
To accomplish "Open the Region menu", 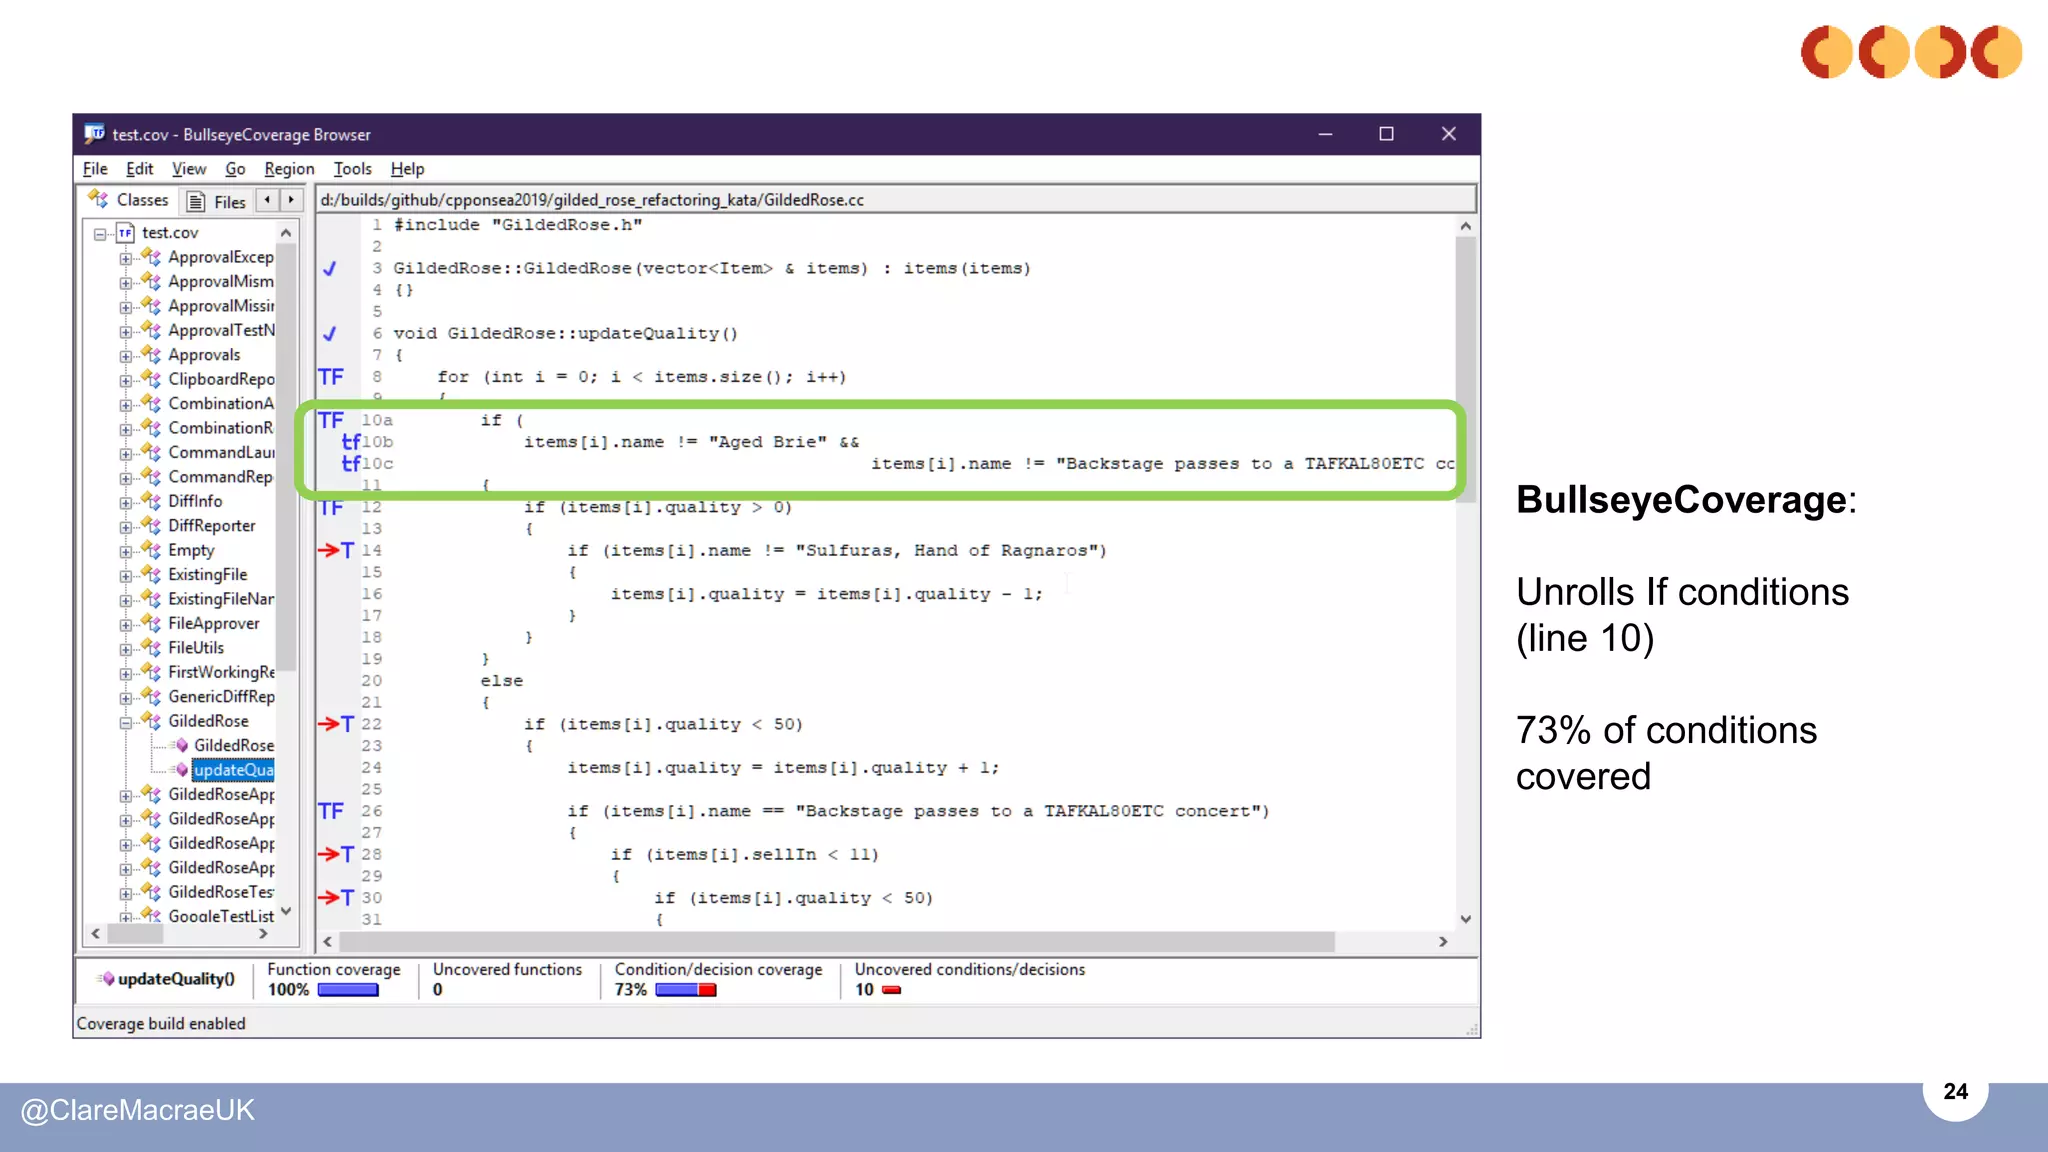I will 289,168.
